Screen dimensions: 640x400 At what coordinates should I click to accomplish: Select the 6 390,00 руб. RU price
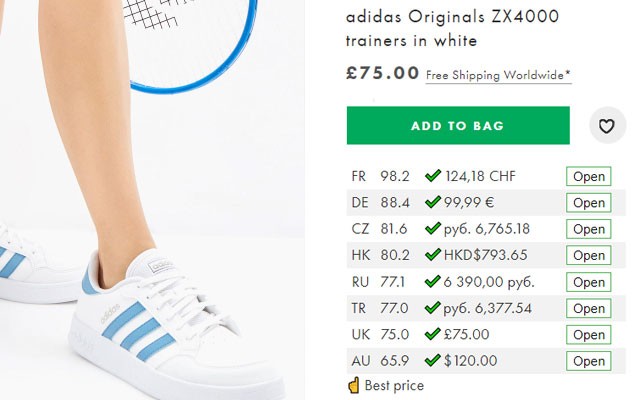pos(489,281)
